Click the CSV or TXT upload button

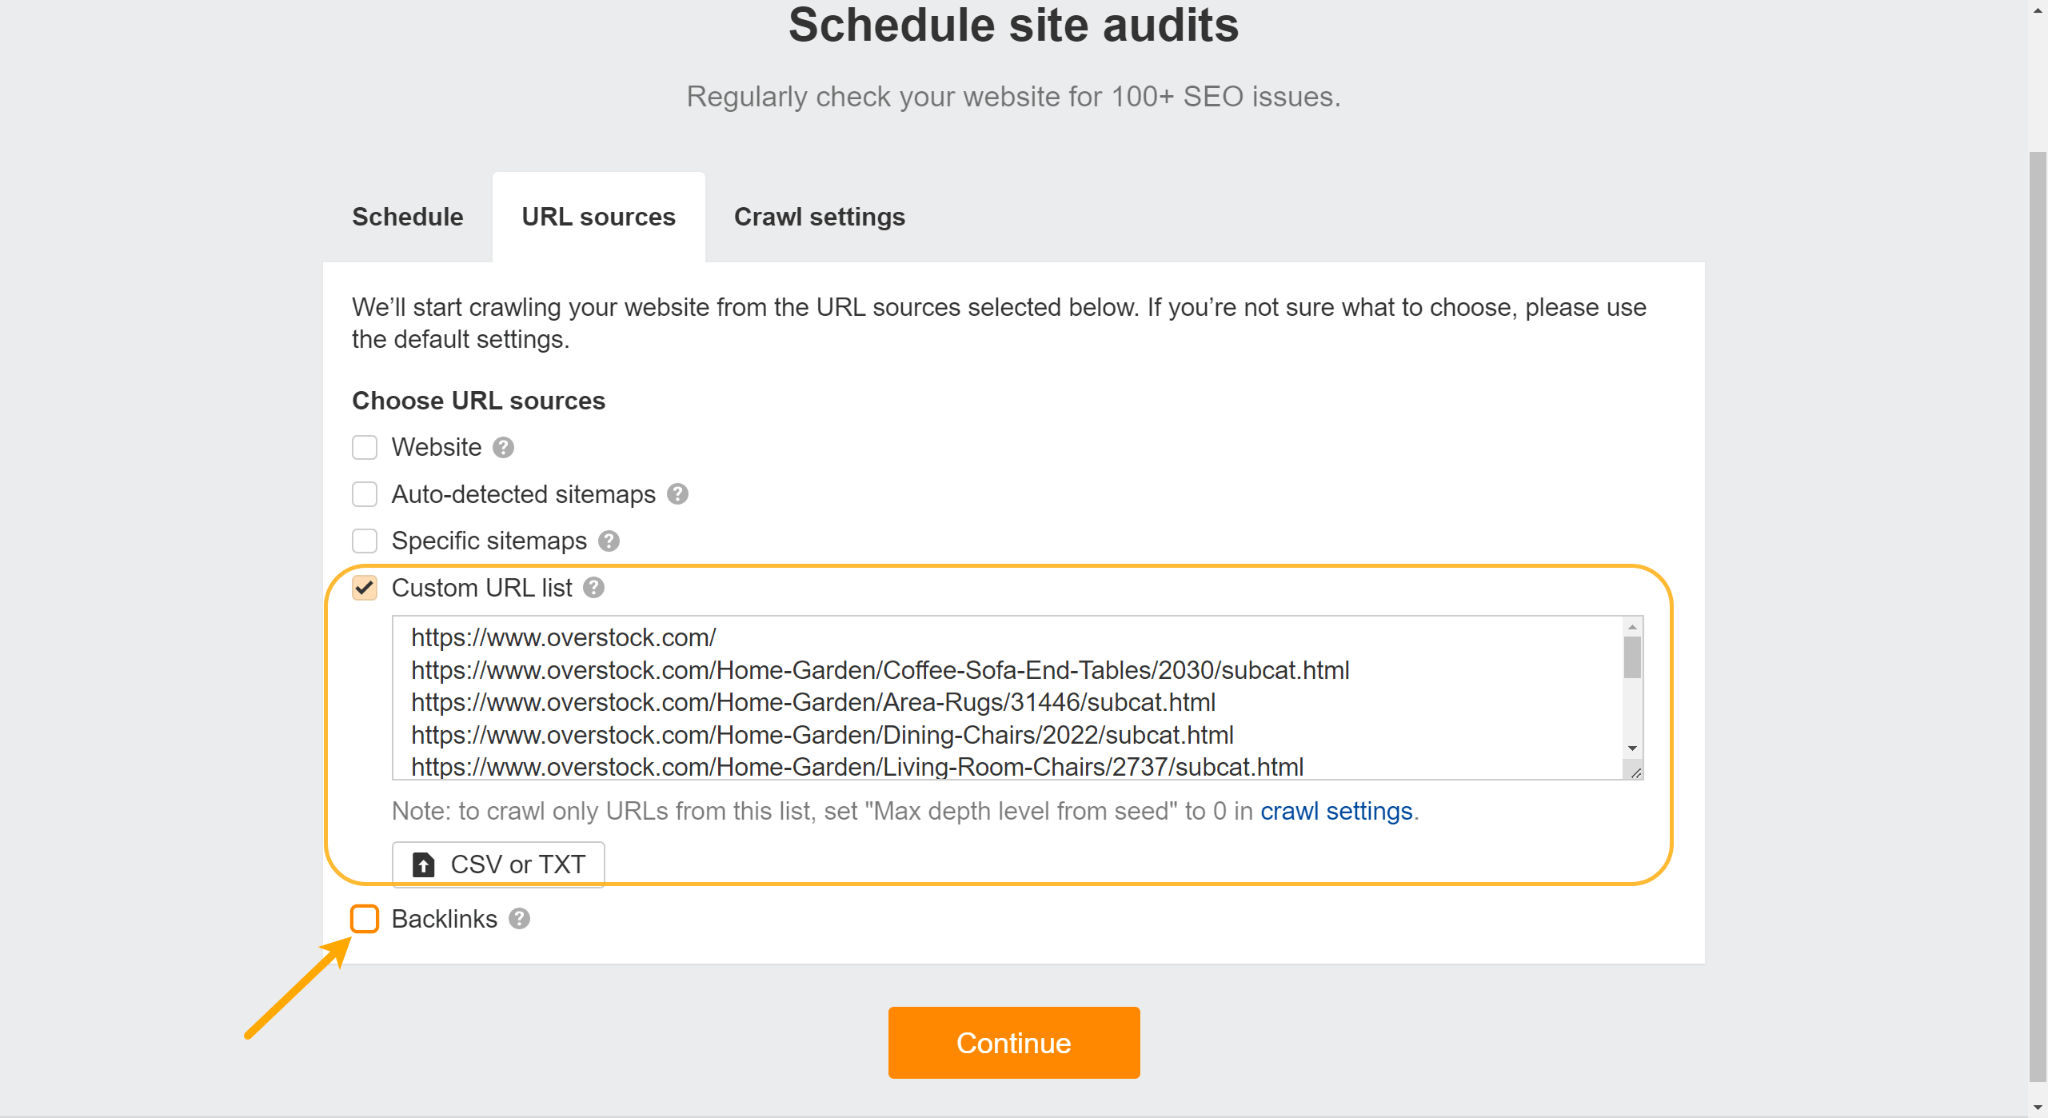pos(498,863)
